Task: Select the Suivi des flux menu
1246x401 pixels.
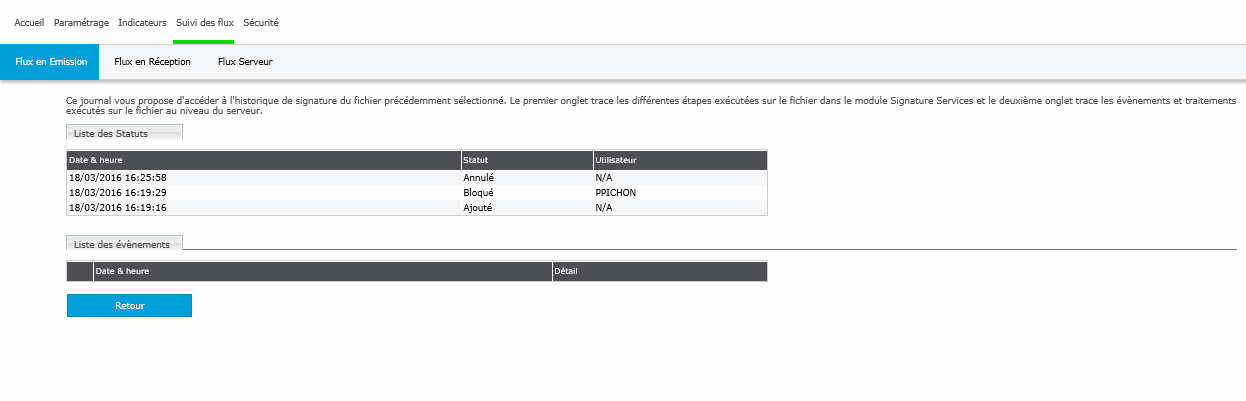Action: 204,22
